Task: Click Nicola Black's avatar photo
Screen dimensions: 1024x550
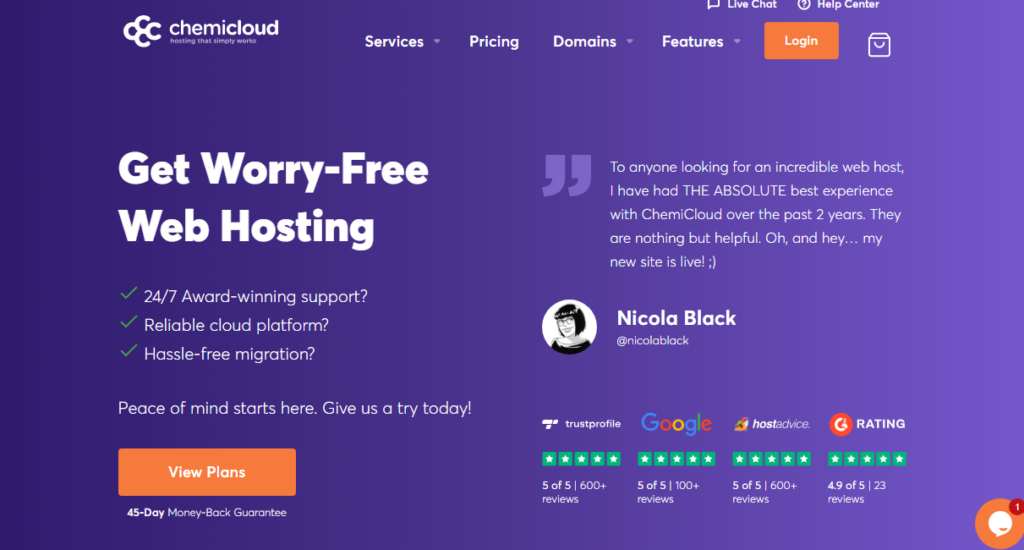Action: coord(569,327)
